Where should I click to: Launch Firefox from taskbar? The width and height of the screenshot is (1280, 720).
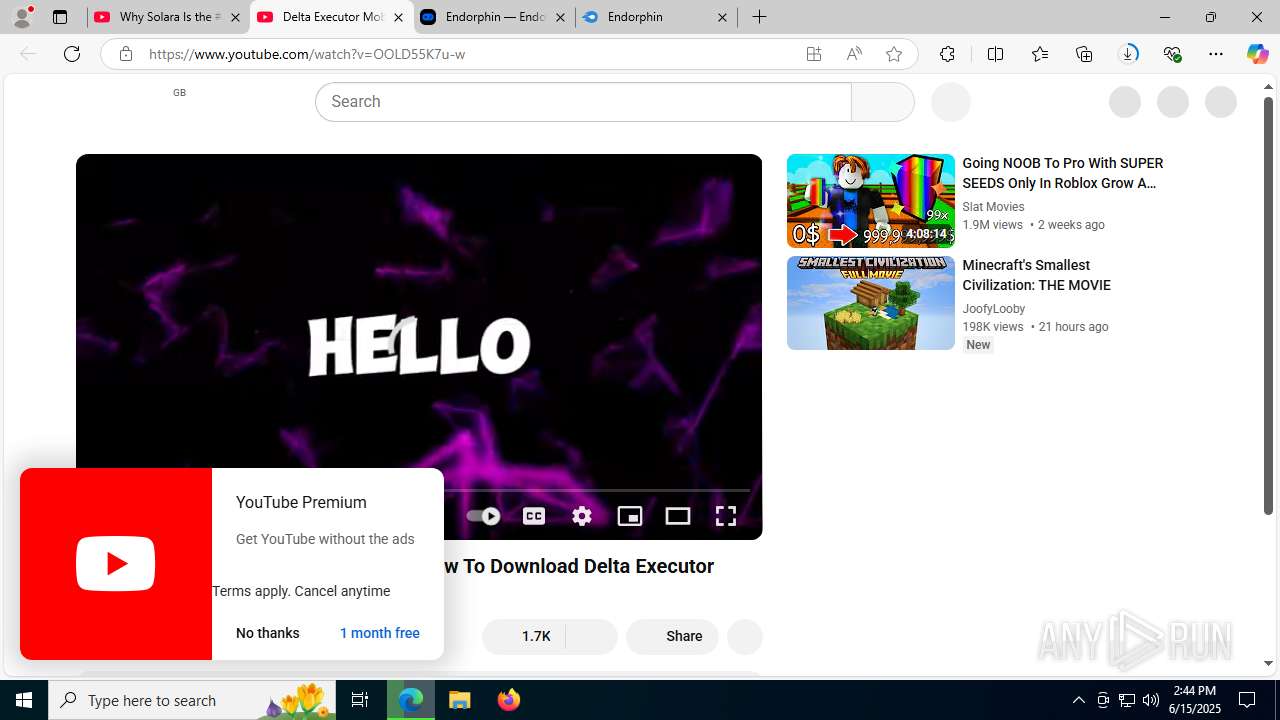click(x=508, y=700)
